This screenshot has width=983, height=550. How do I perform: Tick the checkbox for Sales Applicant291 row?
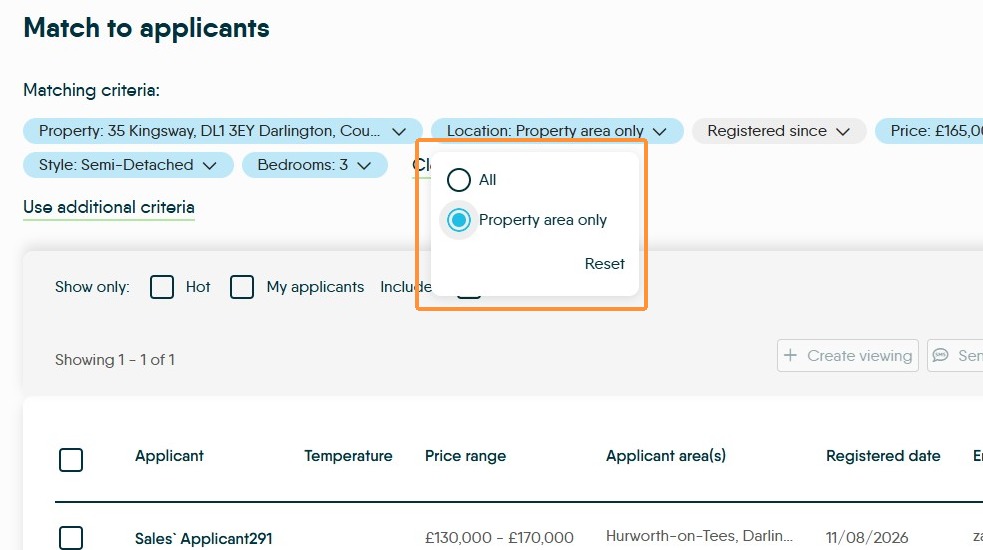[71, 538]
